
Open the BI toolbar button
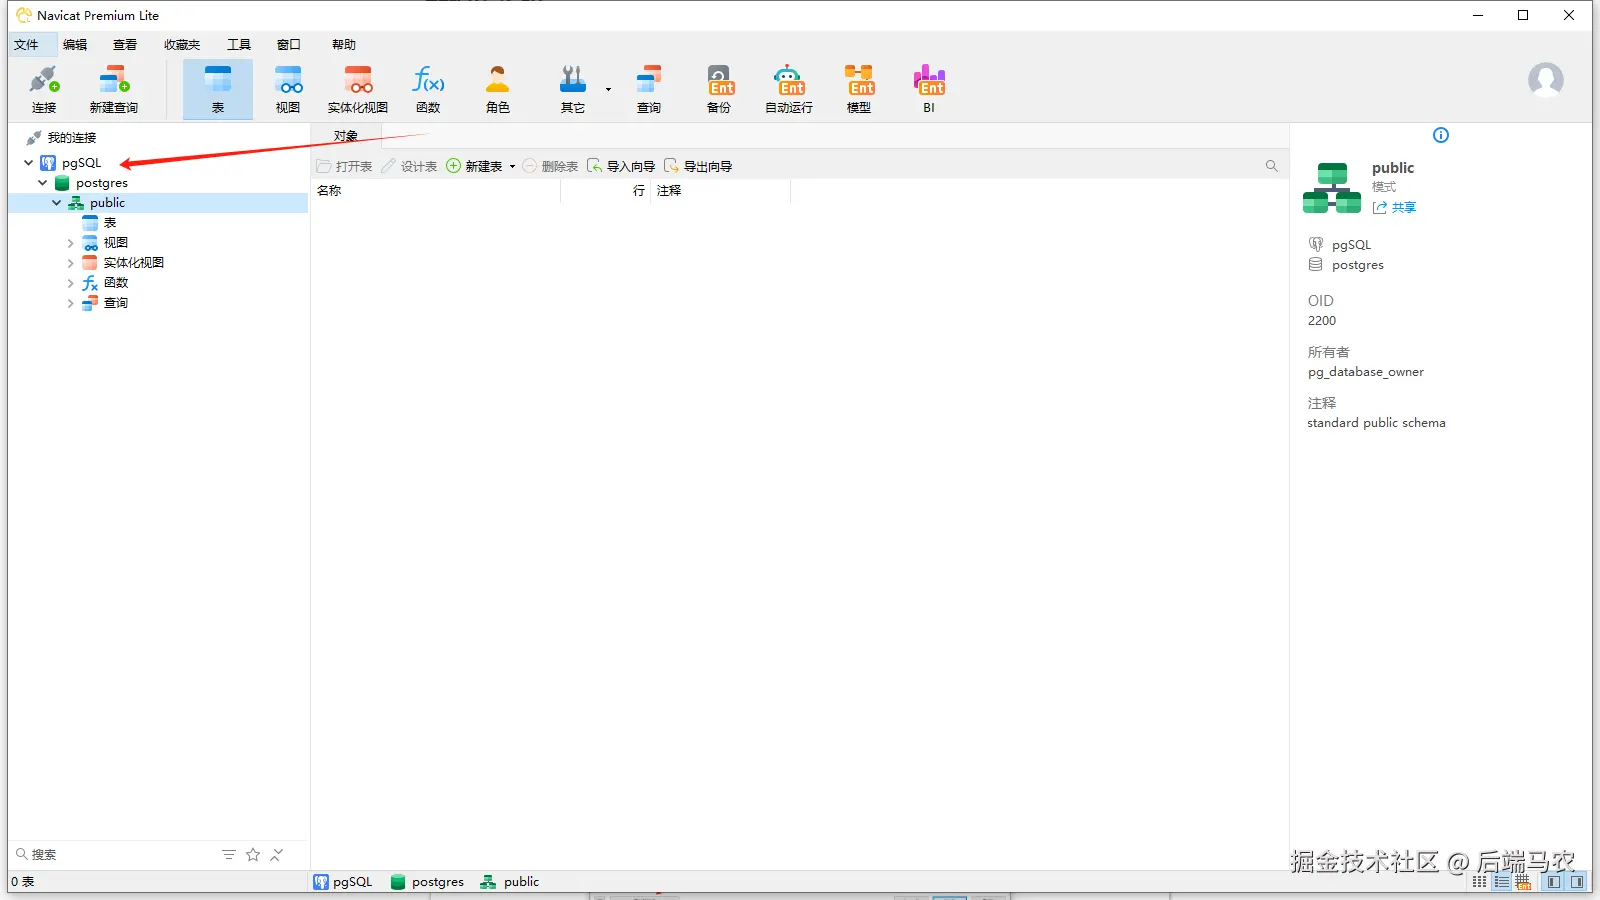click(929, 89)
